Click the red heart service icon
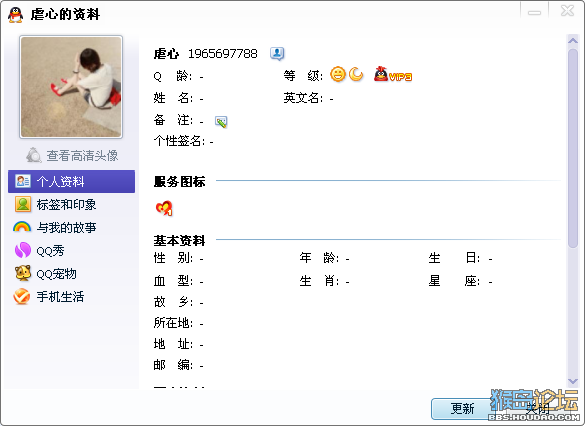 [164, 208]
